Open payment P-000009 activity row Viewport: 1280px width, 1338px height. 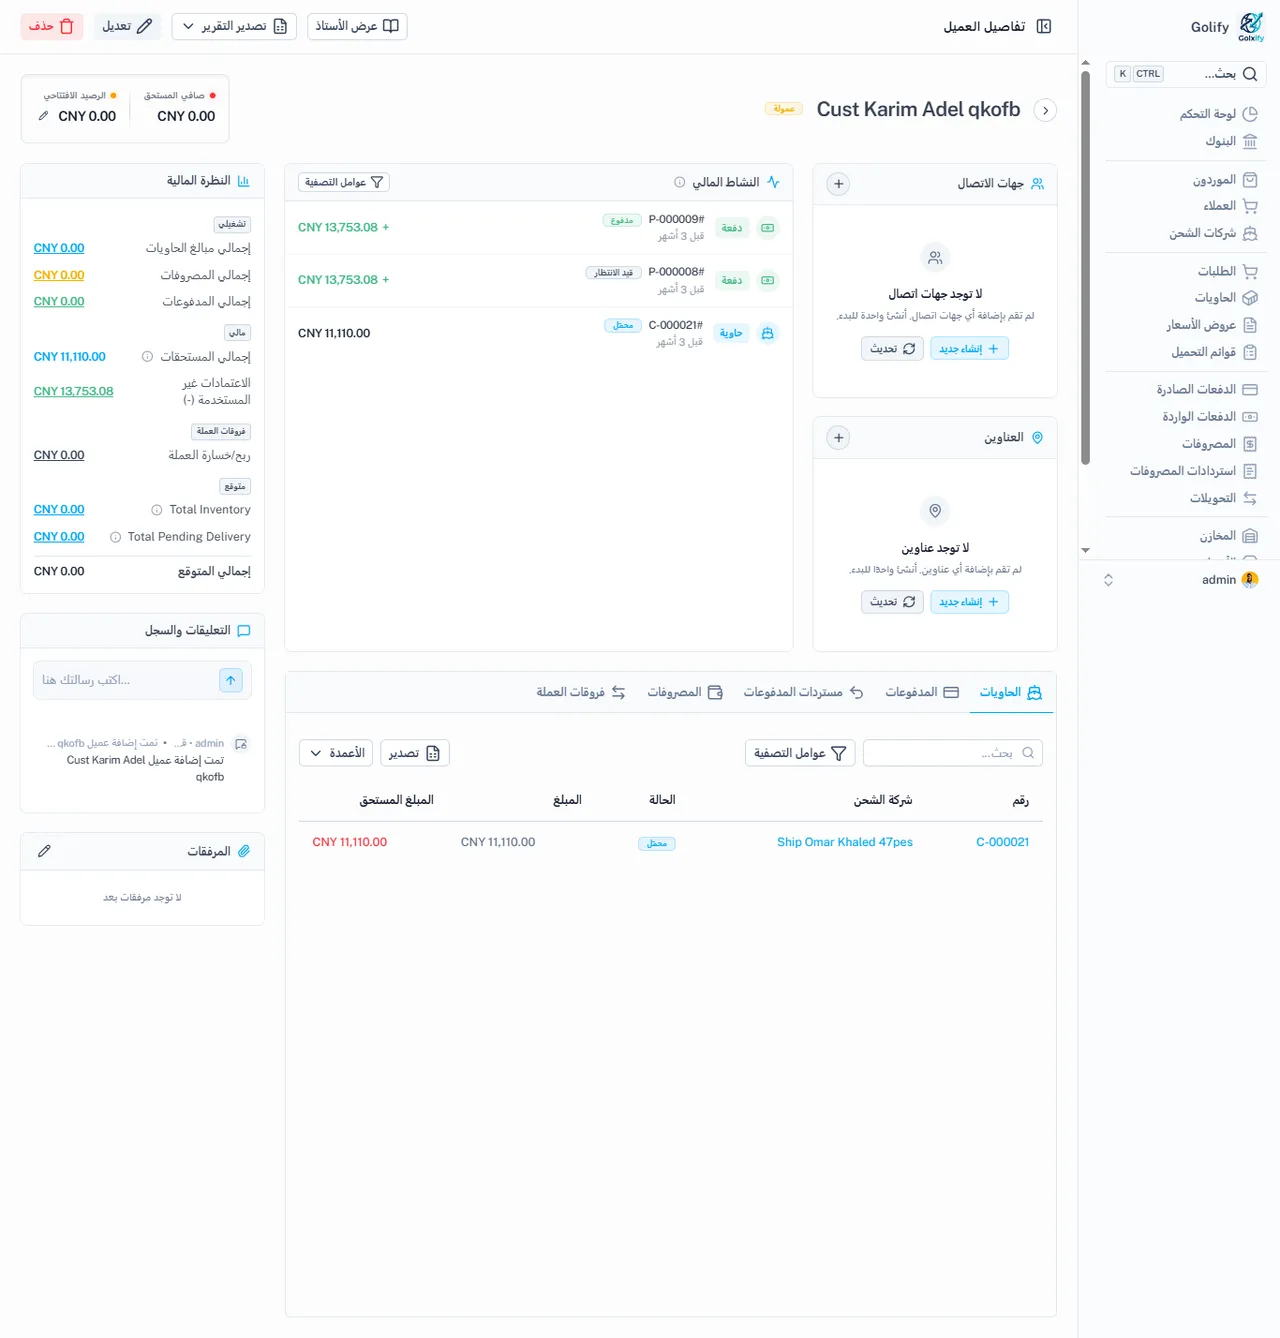tap(538, 228)
